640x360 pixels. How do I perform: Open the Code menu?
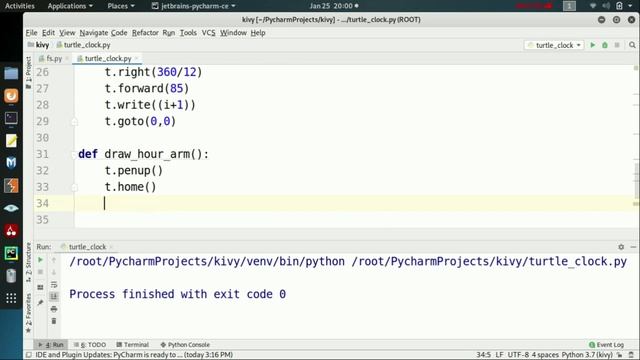pyautogui.click(x=119, y=33)
